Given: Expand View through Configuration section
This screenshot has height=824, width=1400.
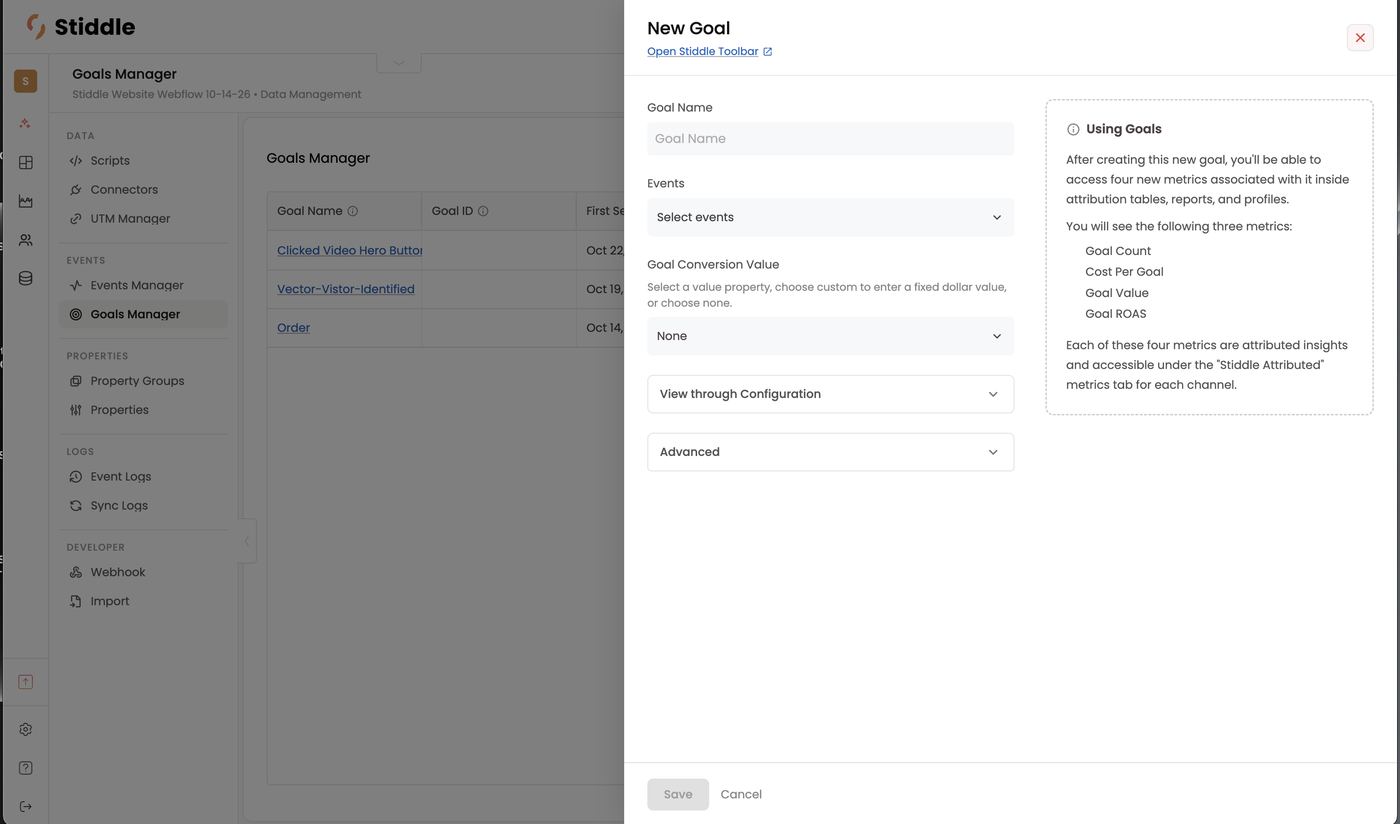Looking at the screenshot, I should tap(830, 394).
